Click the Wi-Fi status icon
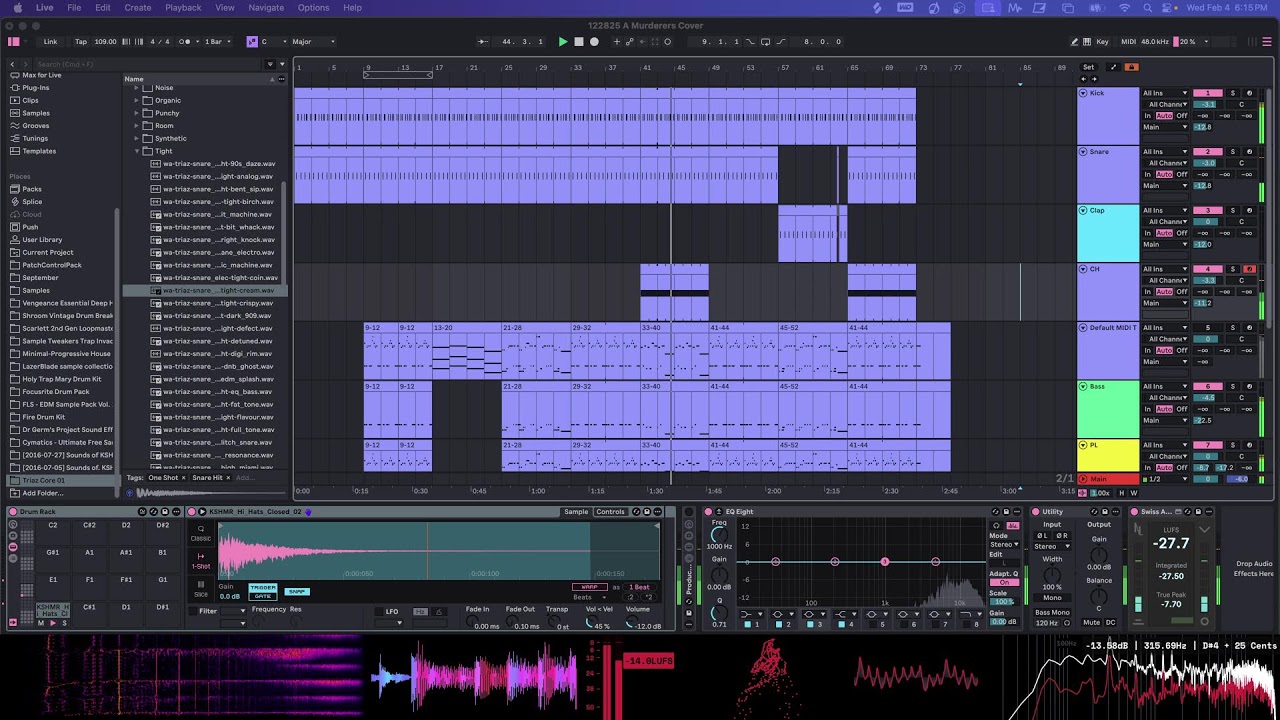 [x=1125, y=8]
